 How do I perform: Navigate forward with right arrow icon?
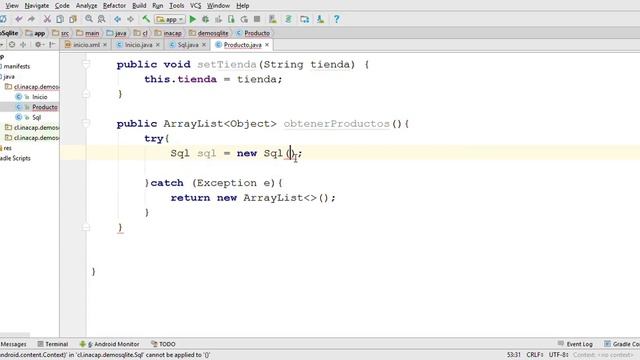tap(130, 19)
